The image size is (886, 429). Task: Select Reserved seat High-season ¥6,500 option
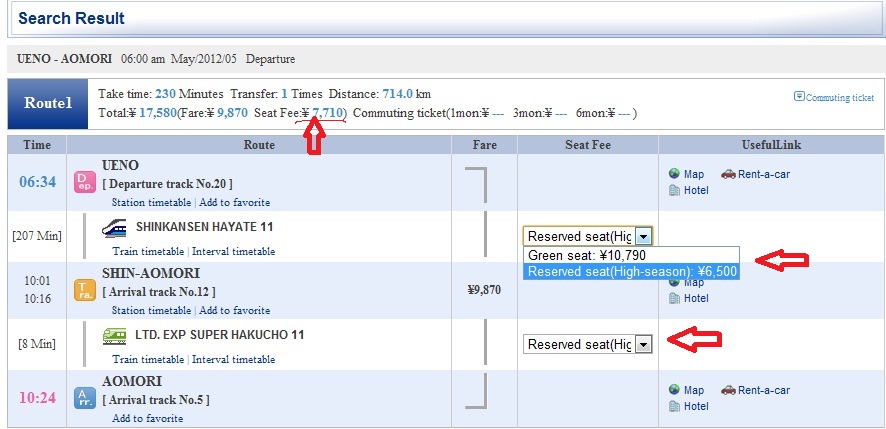coord(631,272)
